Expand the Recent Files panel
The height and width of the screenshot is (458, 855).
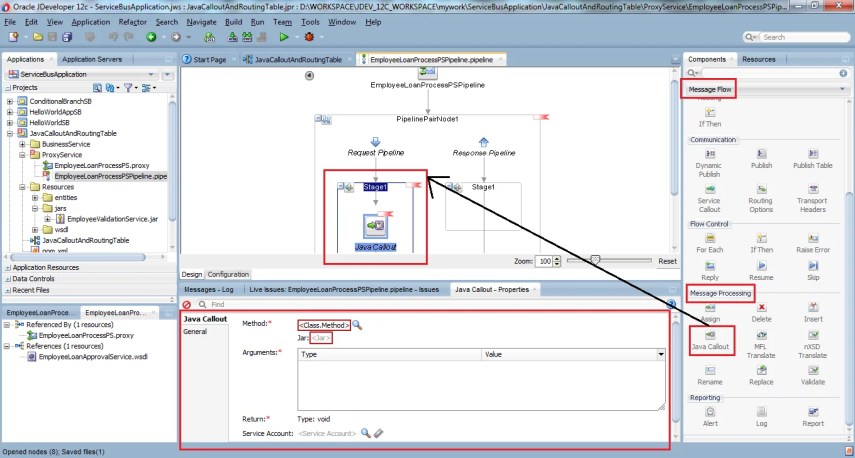(x=8, y=290)
